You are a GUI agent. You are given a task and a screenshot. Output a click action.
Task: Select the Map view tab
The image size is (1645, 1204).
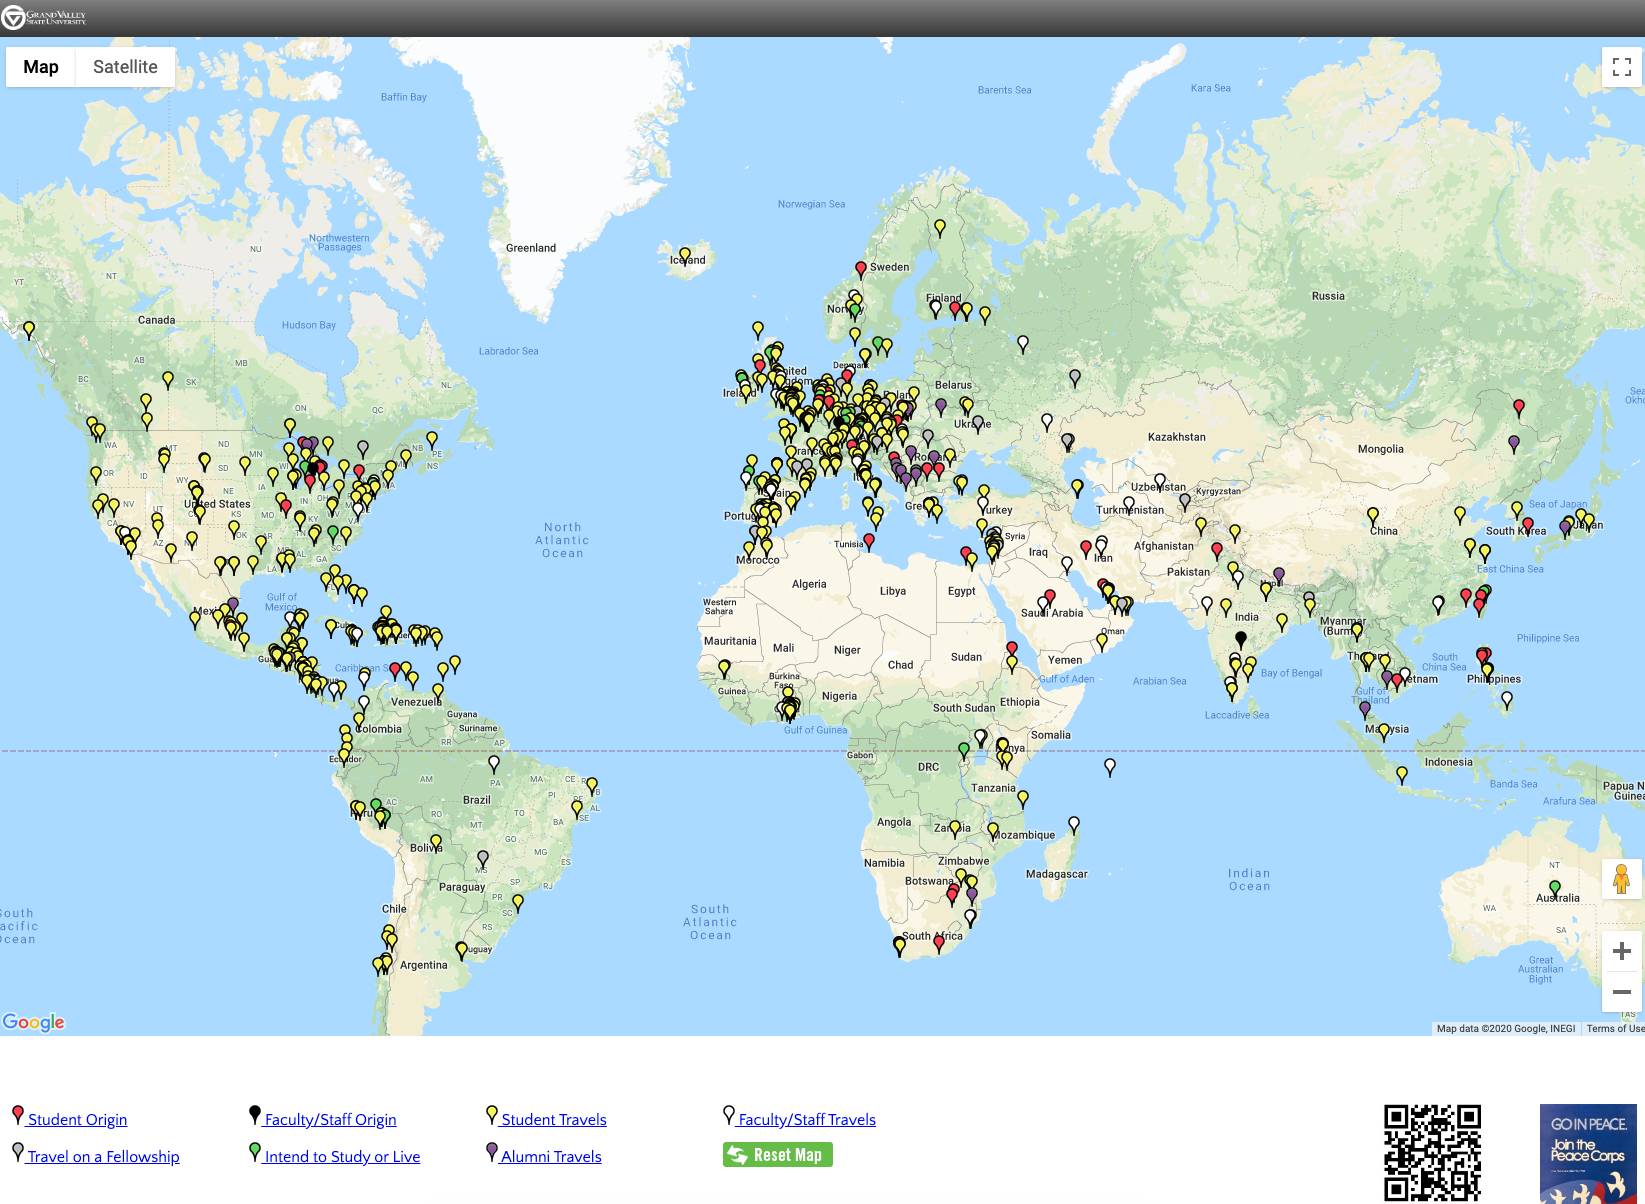click(41, 67)
